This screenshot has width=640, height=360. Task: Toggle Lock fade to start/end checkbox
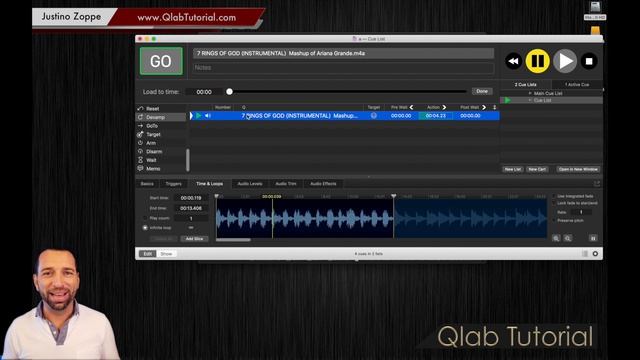[x=554, y=203]
